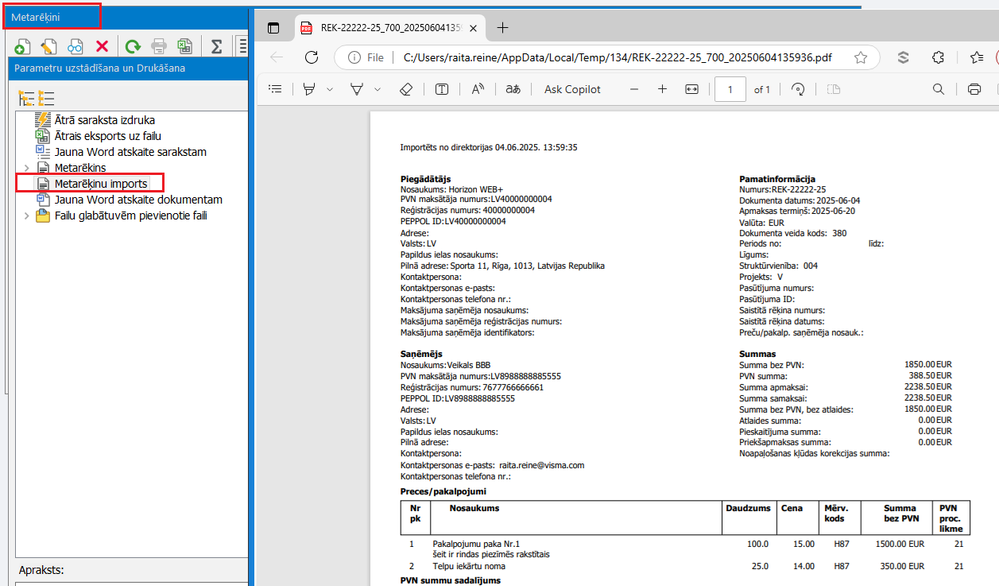Click the view document glasses icon
Screen dimensions: 999x586
[x=75, y=46]
